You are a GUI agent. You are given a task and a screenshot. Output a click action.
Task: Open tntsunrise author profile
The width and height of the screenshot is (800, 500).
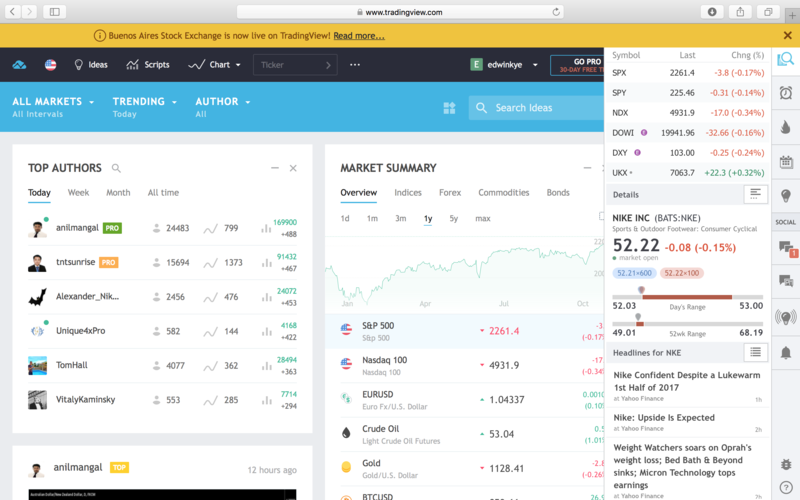pos(76,262)
